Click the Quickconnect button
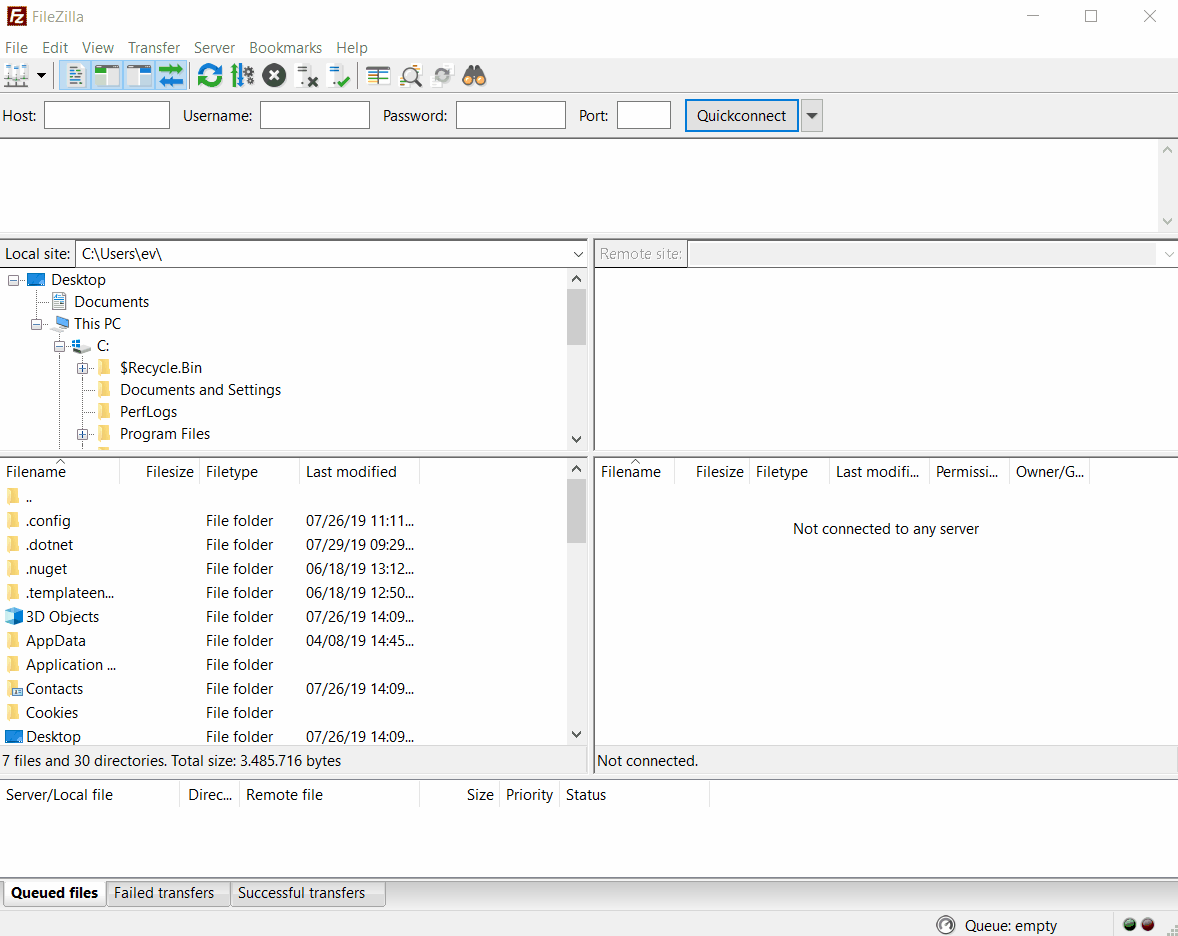Screen dimensions: 1178x936 pos(742,116)
